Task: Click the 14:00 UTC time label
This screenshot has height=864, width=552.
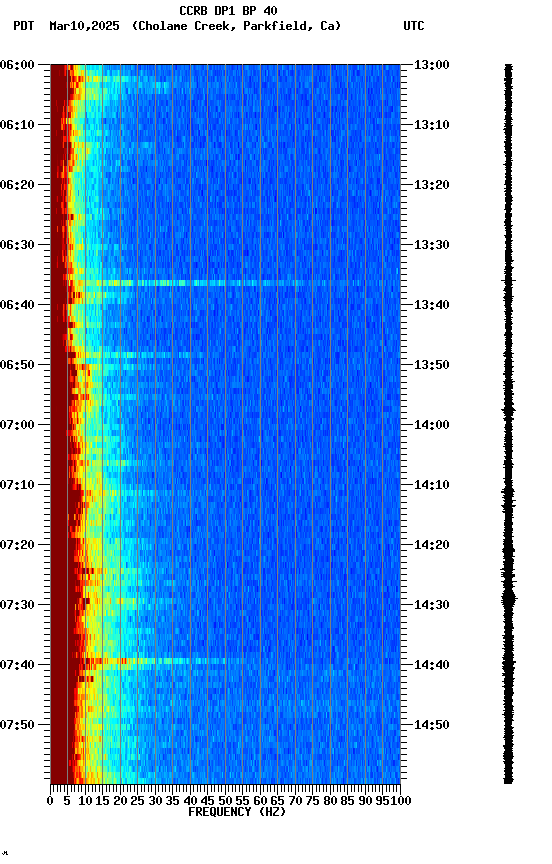Action: pyautogui.click(x=432, y=425)
